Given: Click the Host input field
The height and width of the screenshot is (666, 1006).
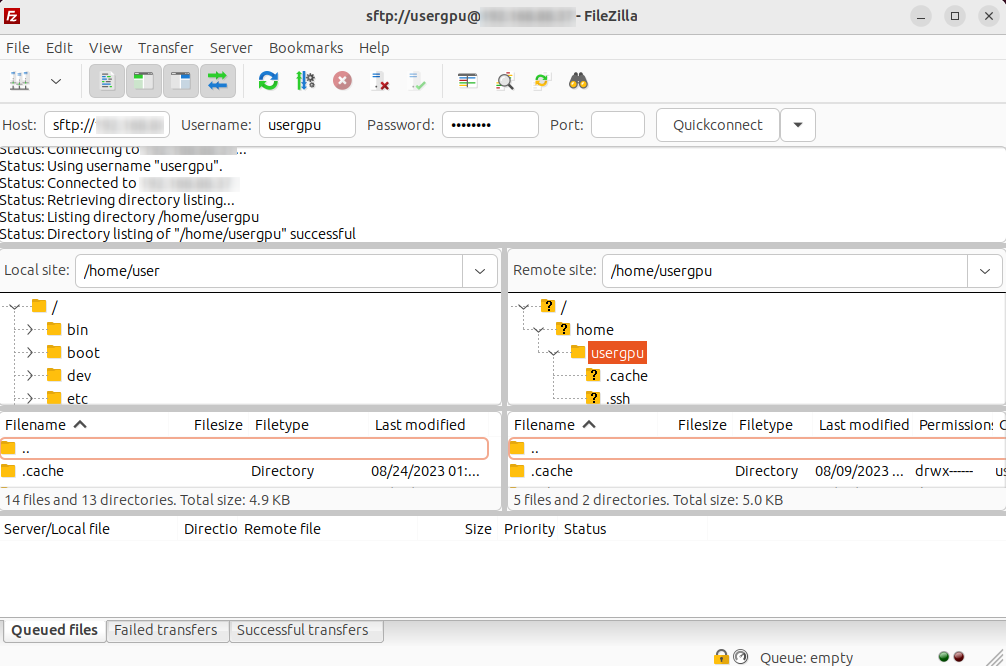Looking at the screenshot, I should pos(107,124).
